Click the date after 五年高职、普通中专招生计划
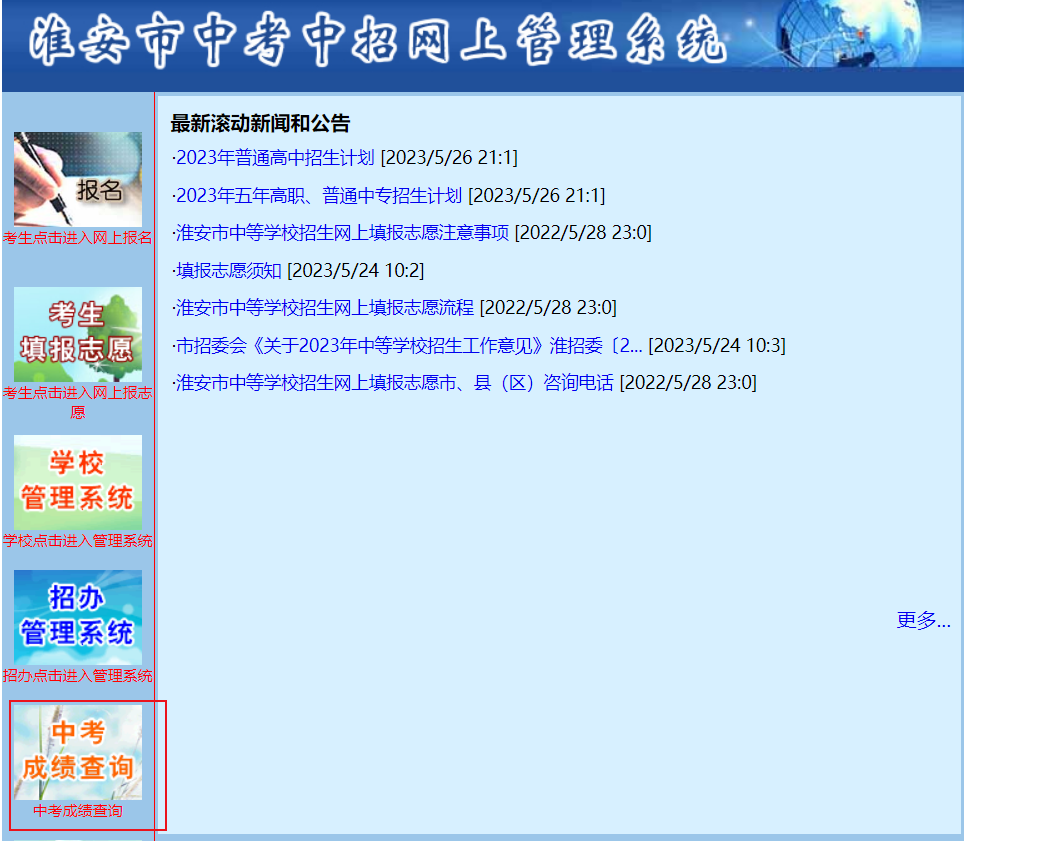This screenshot has width=1056, height=841. click(537, 195)
